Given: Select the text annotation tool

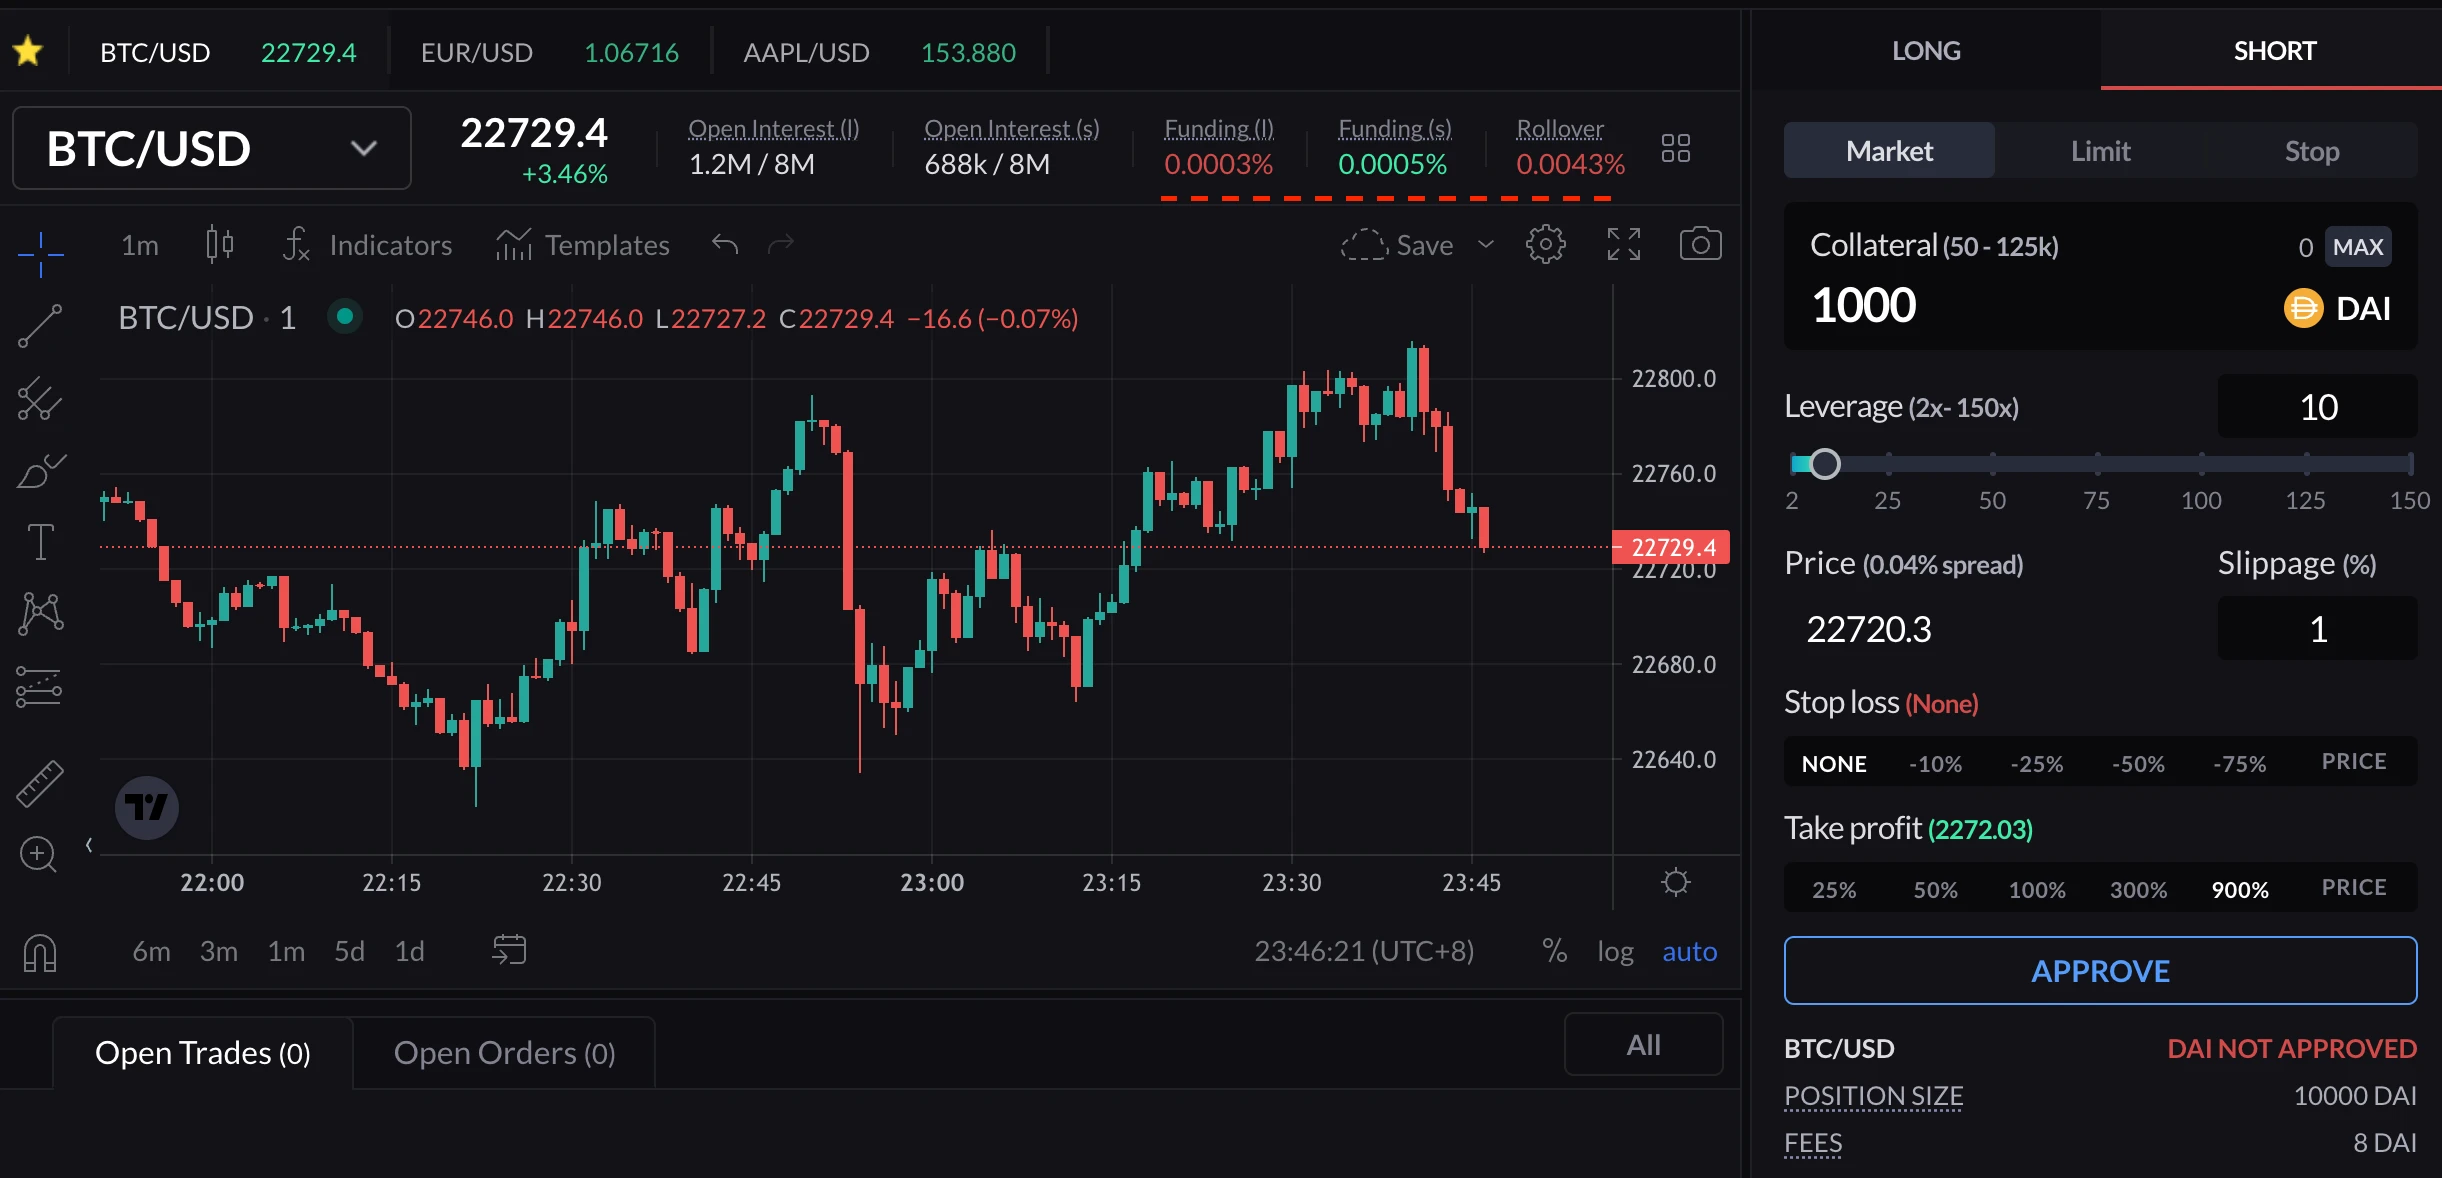Looking at the screenshot, I should [39, 541].
